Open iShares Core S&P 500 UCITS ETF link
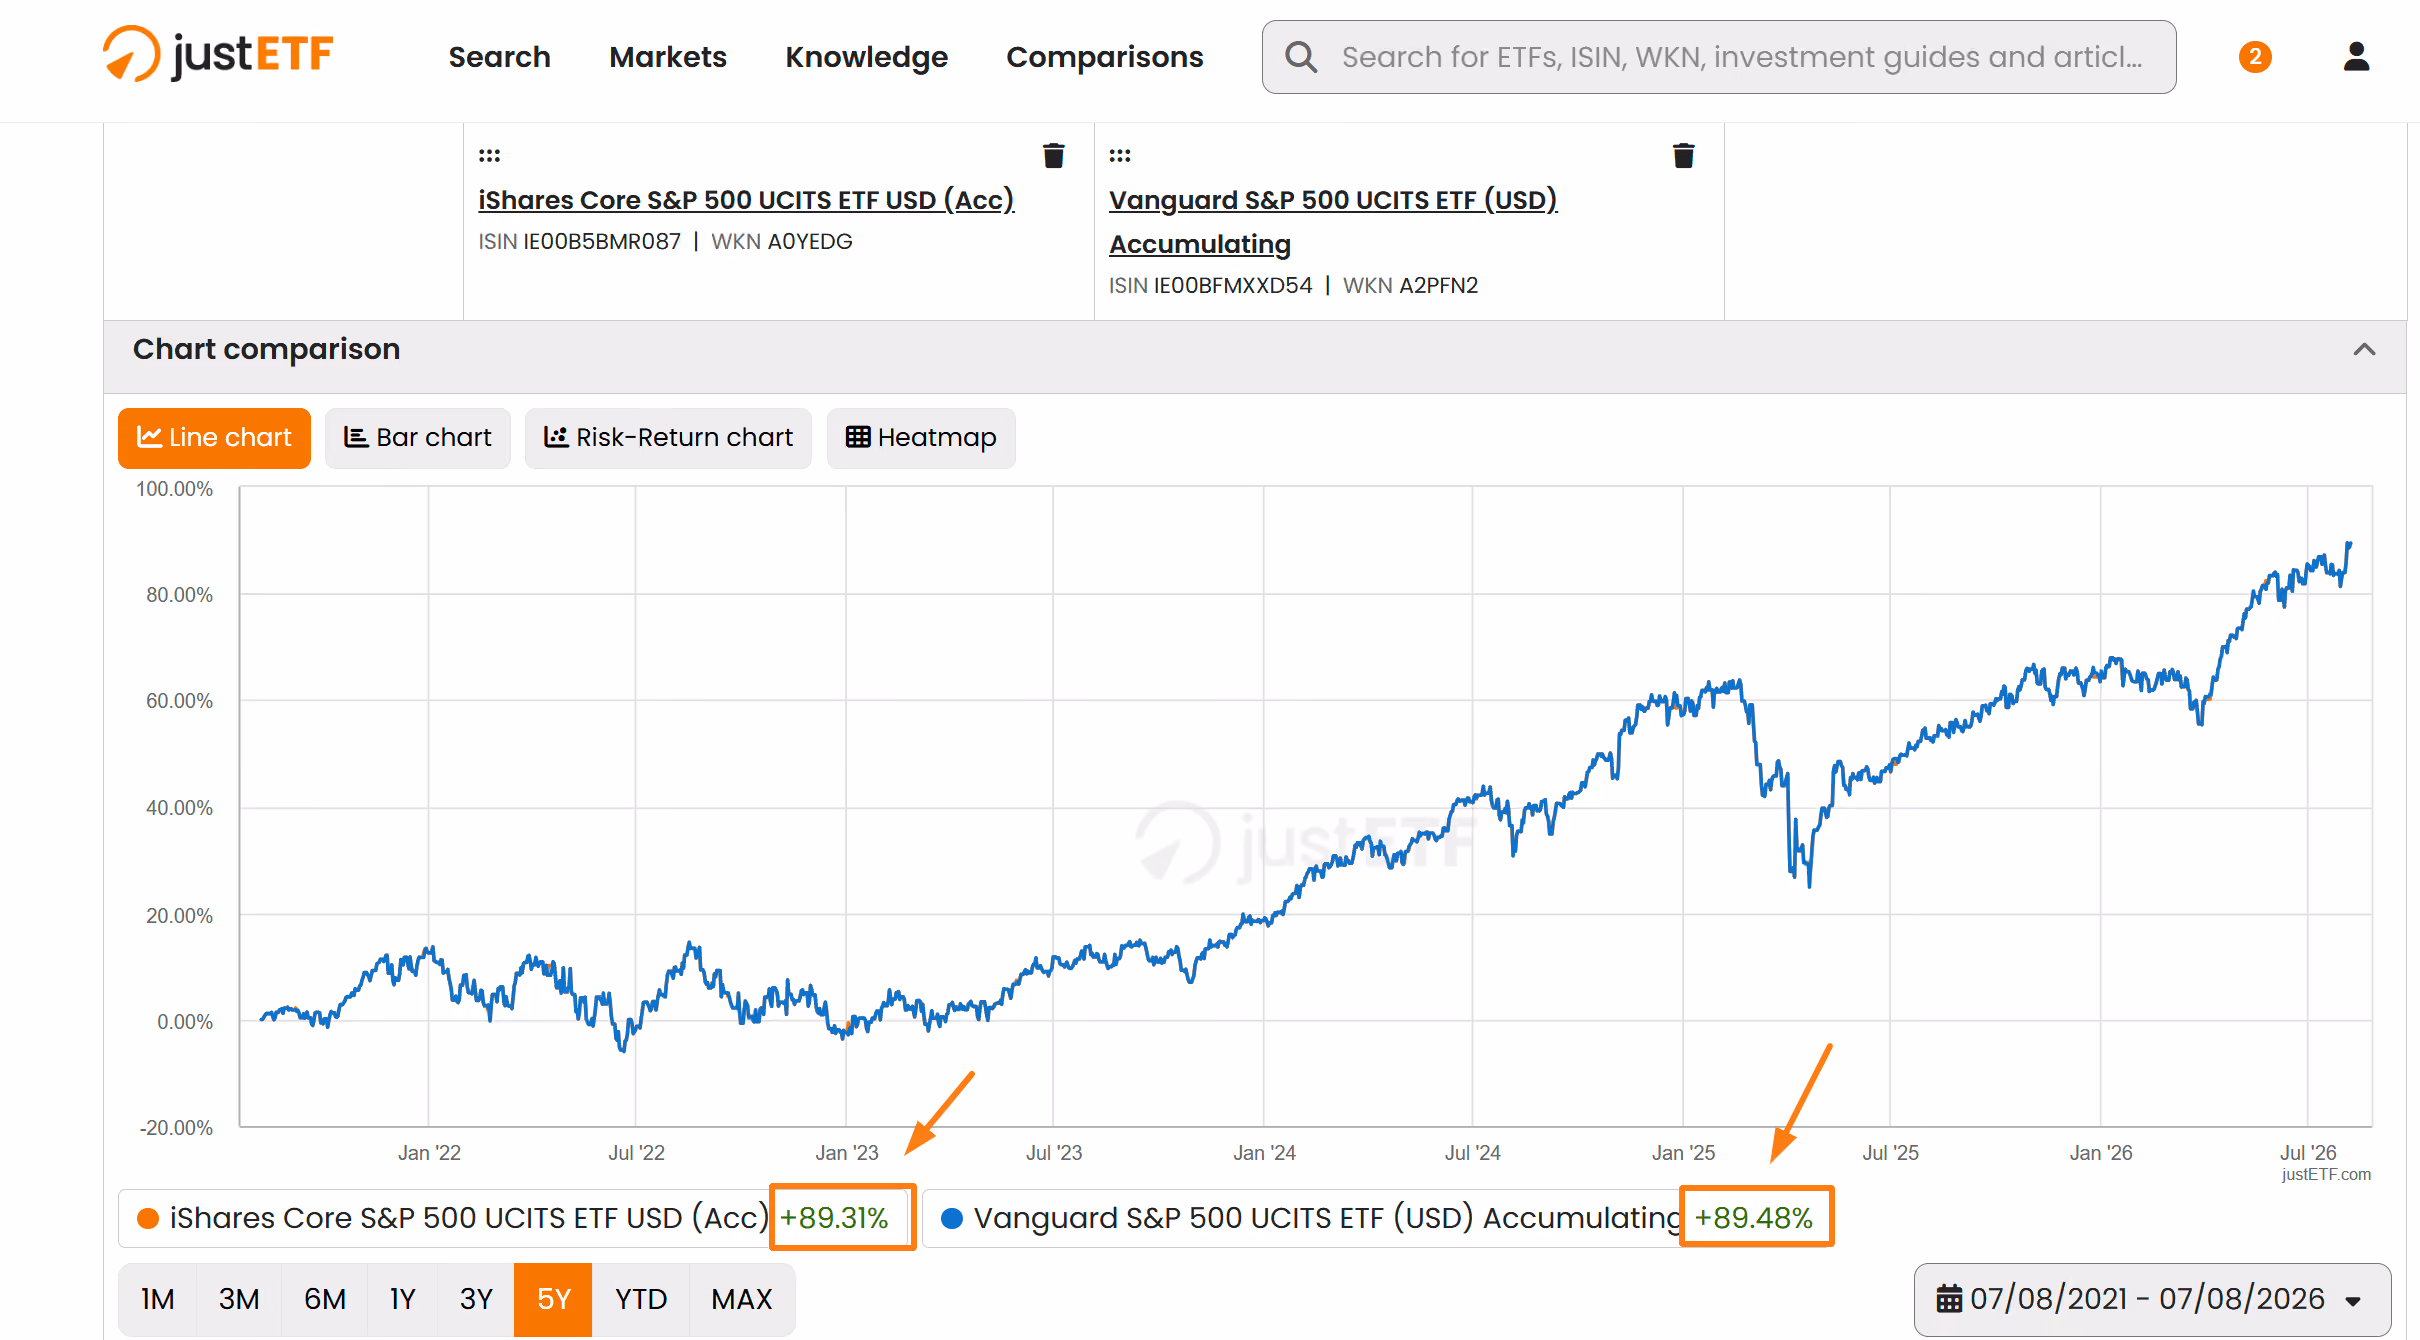 pos(746,200)
